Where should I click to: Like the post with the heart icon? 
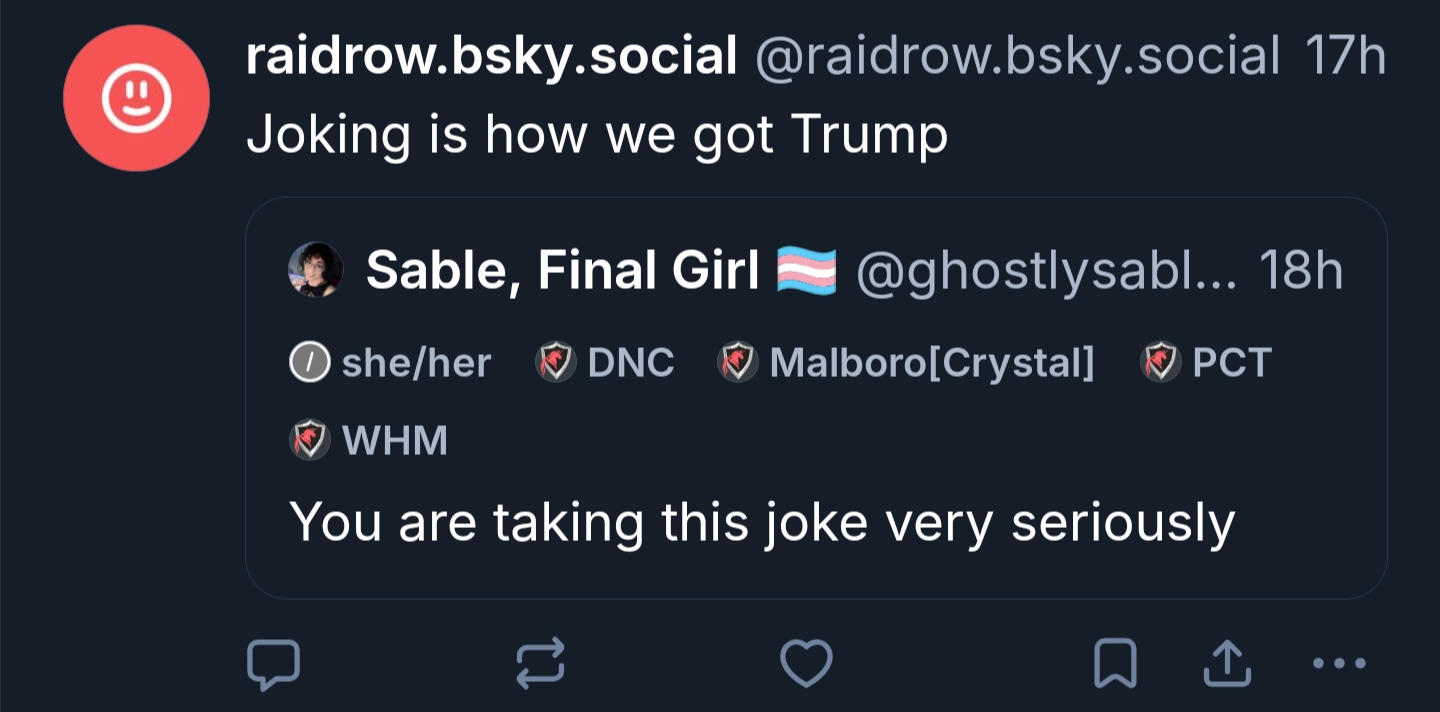coord(806,665)
